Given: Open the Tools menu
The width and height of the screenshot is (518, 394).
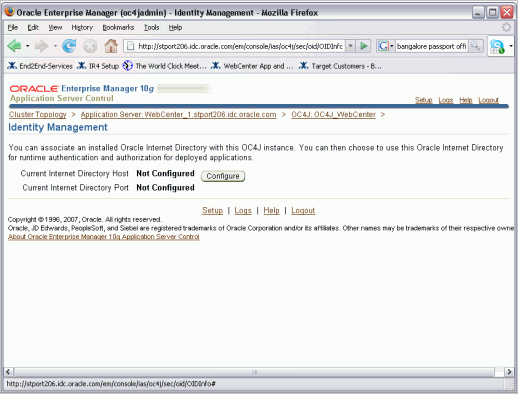Looking at the screenshot, I should tap(151, 27).
